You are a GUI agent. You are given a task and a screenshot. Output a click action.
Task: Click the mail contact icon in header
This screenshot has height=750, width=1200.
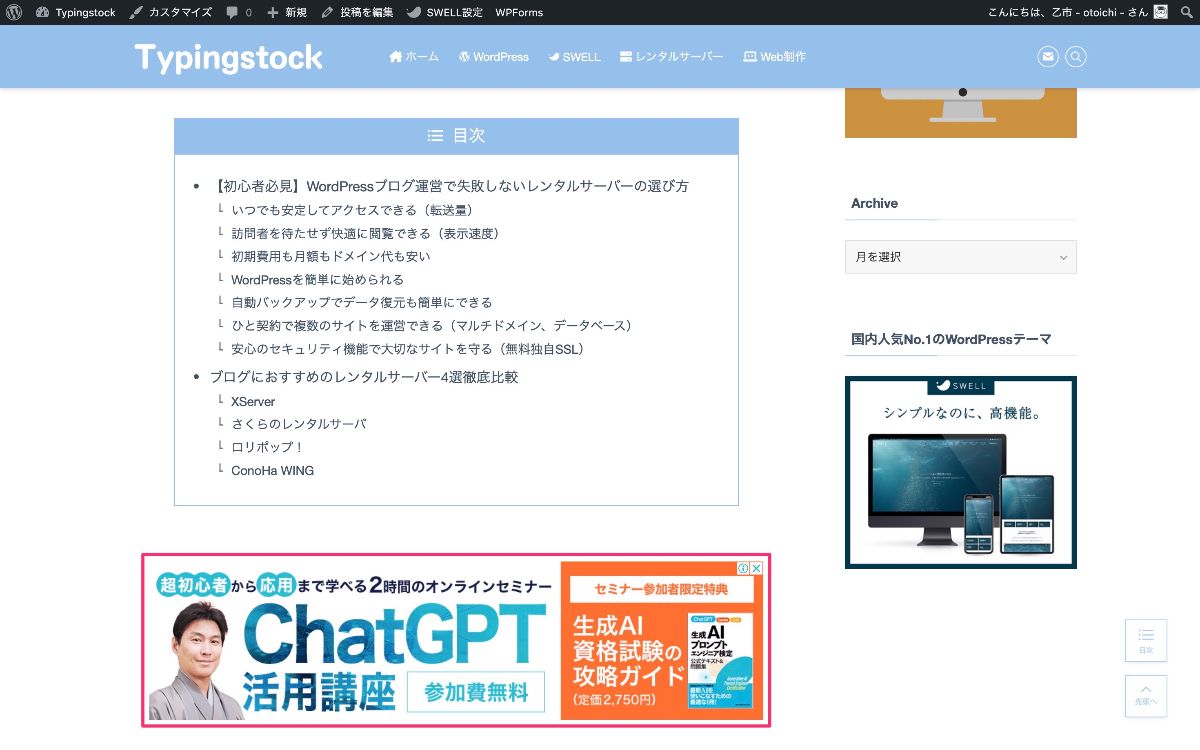(x=1048, y=57)
